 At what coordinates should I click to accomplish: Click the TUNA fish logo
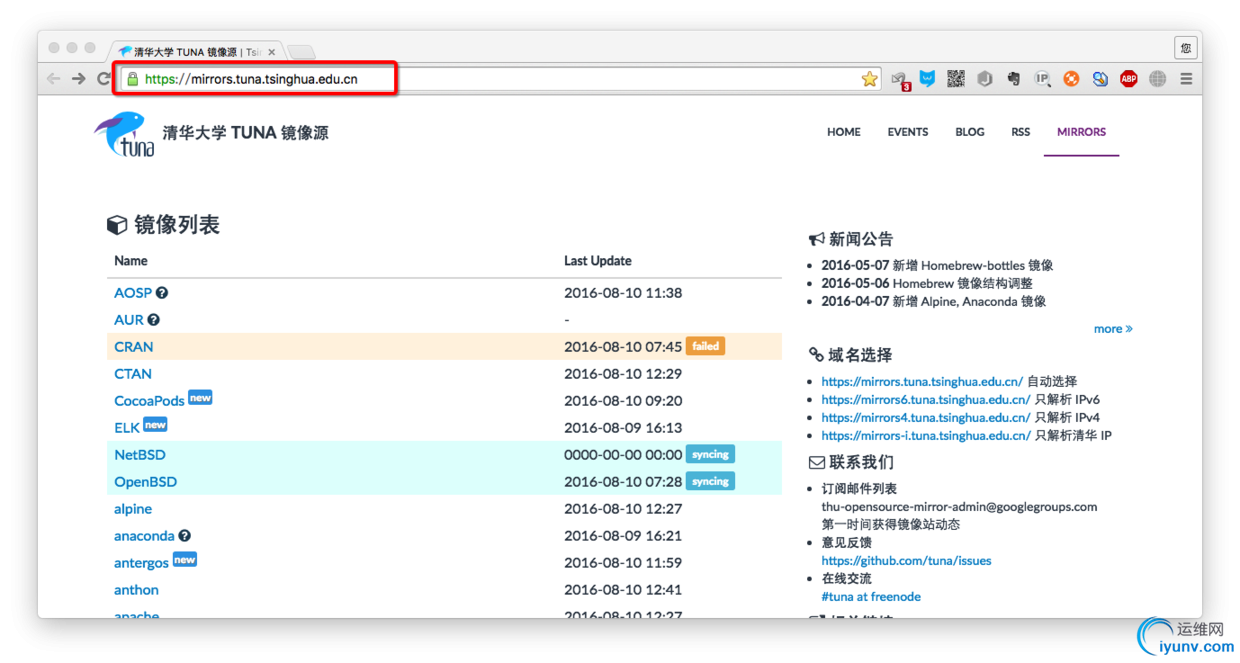(126, 134)
